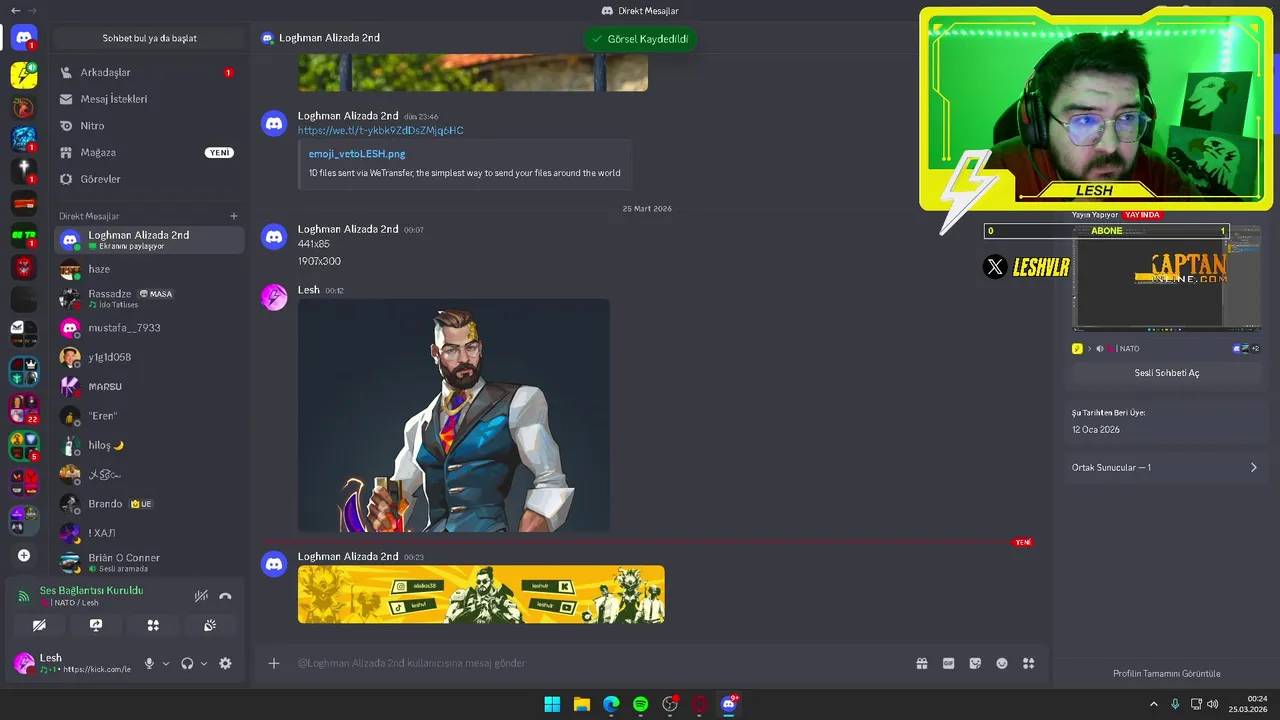Open the DM with ! XAJI
The image size is (1280, 720).
(x=148, y=533)
